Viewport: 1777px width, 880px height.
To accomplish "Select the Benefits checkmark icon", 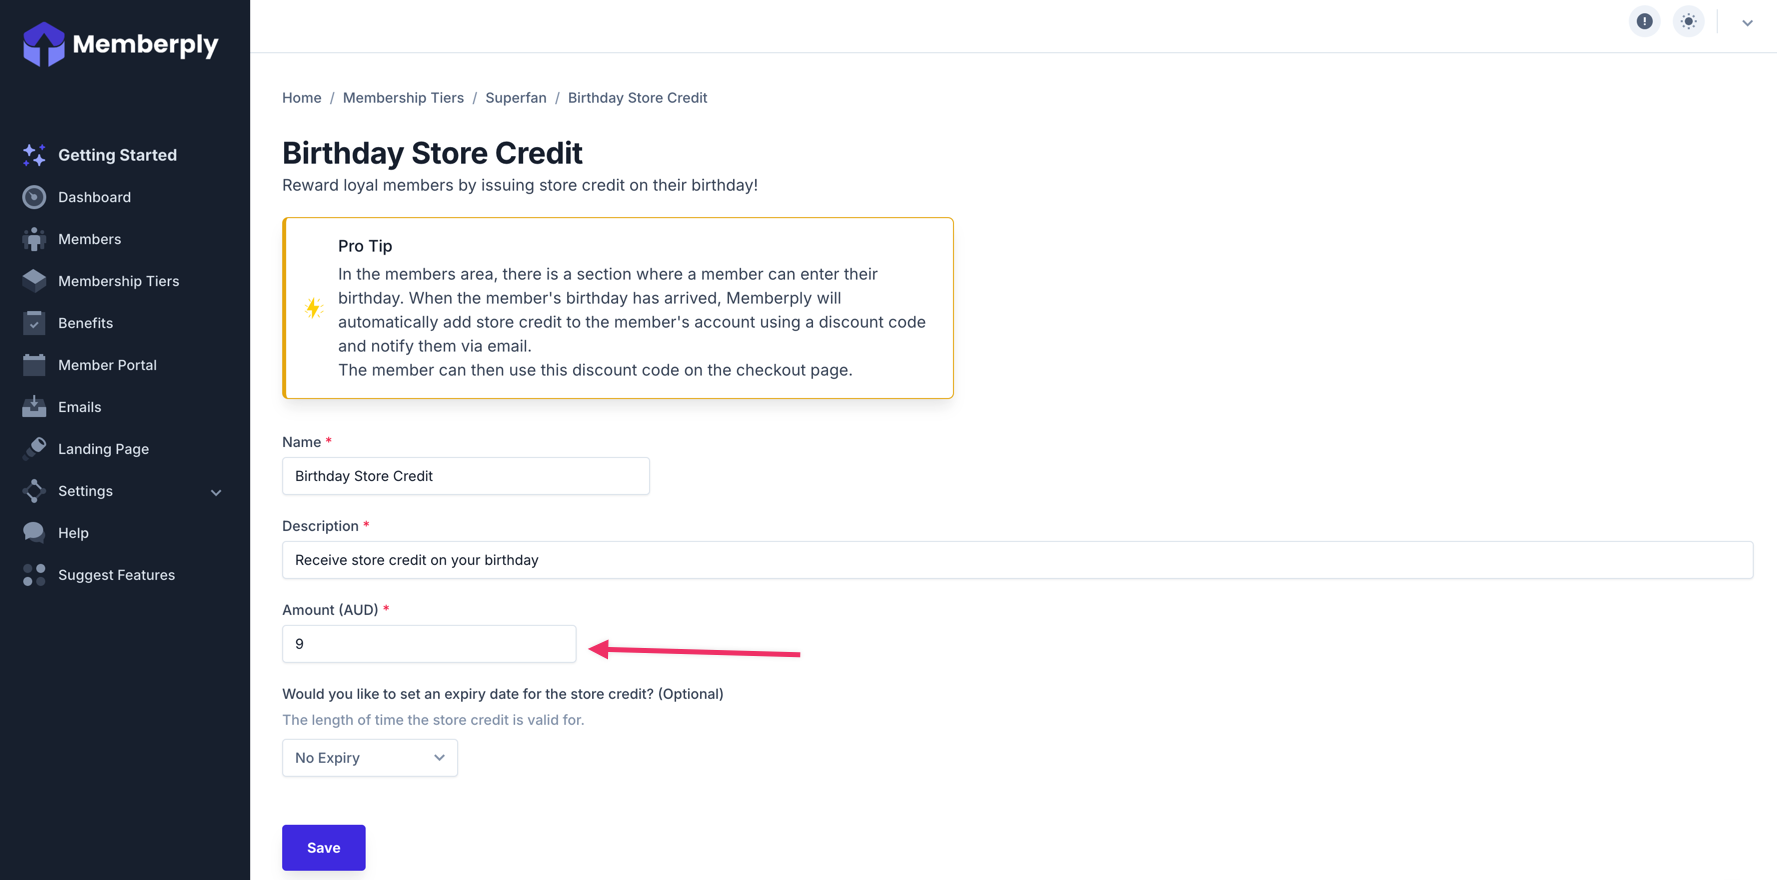I will point(34,323).
